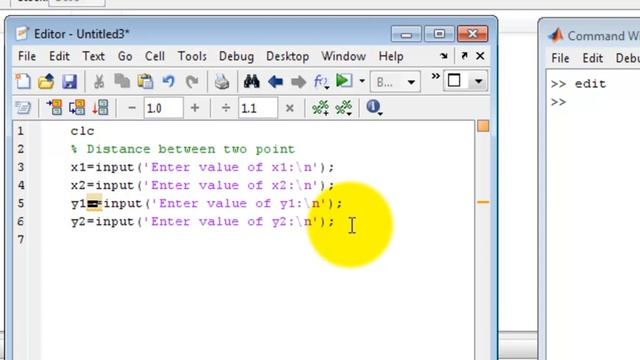Open the tile layout dropdown arrow

pos(478,81)
